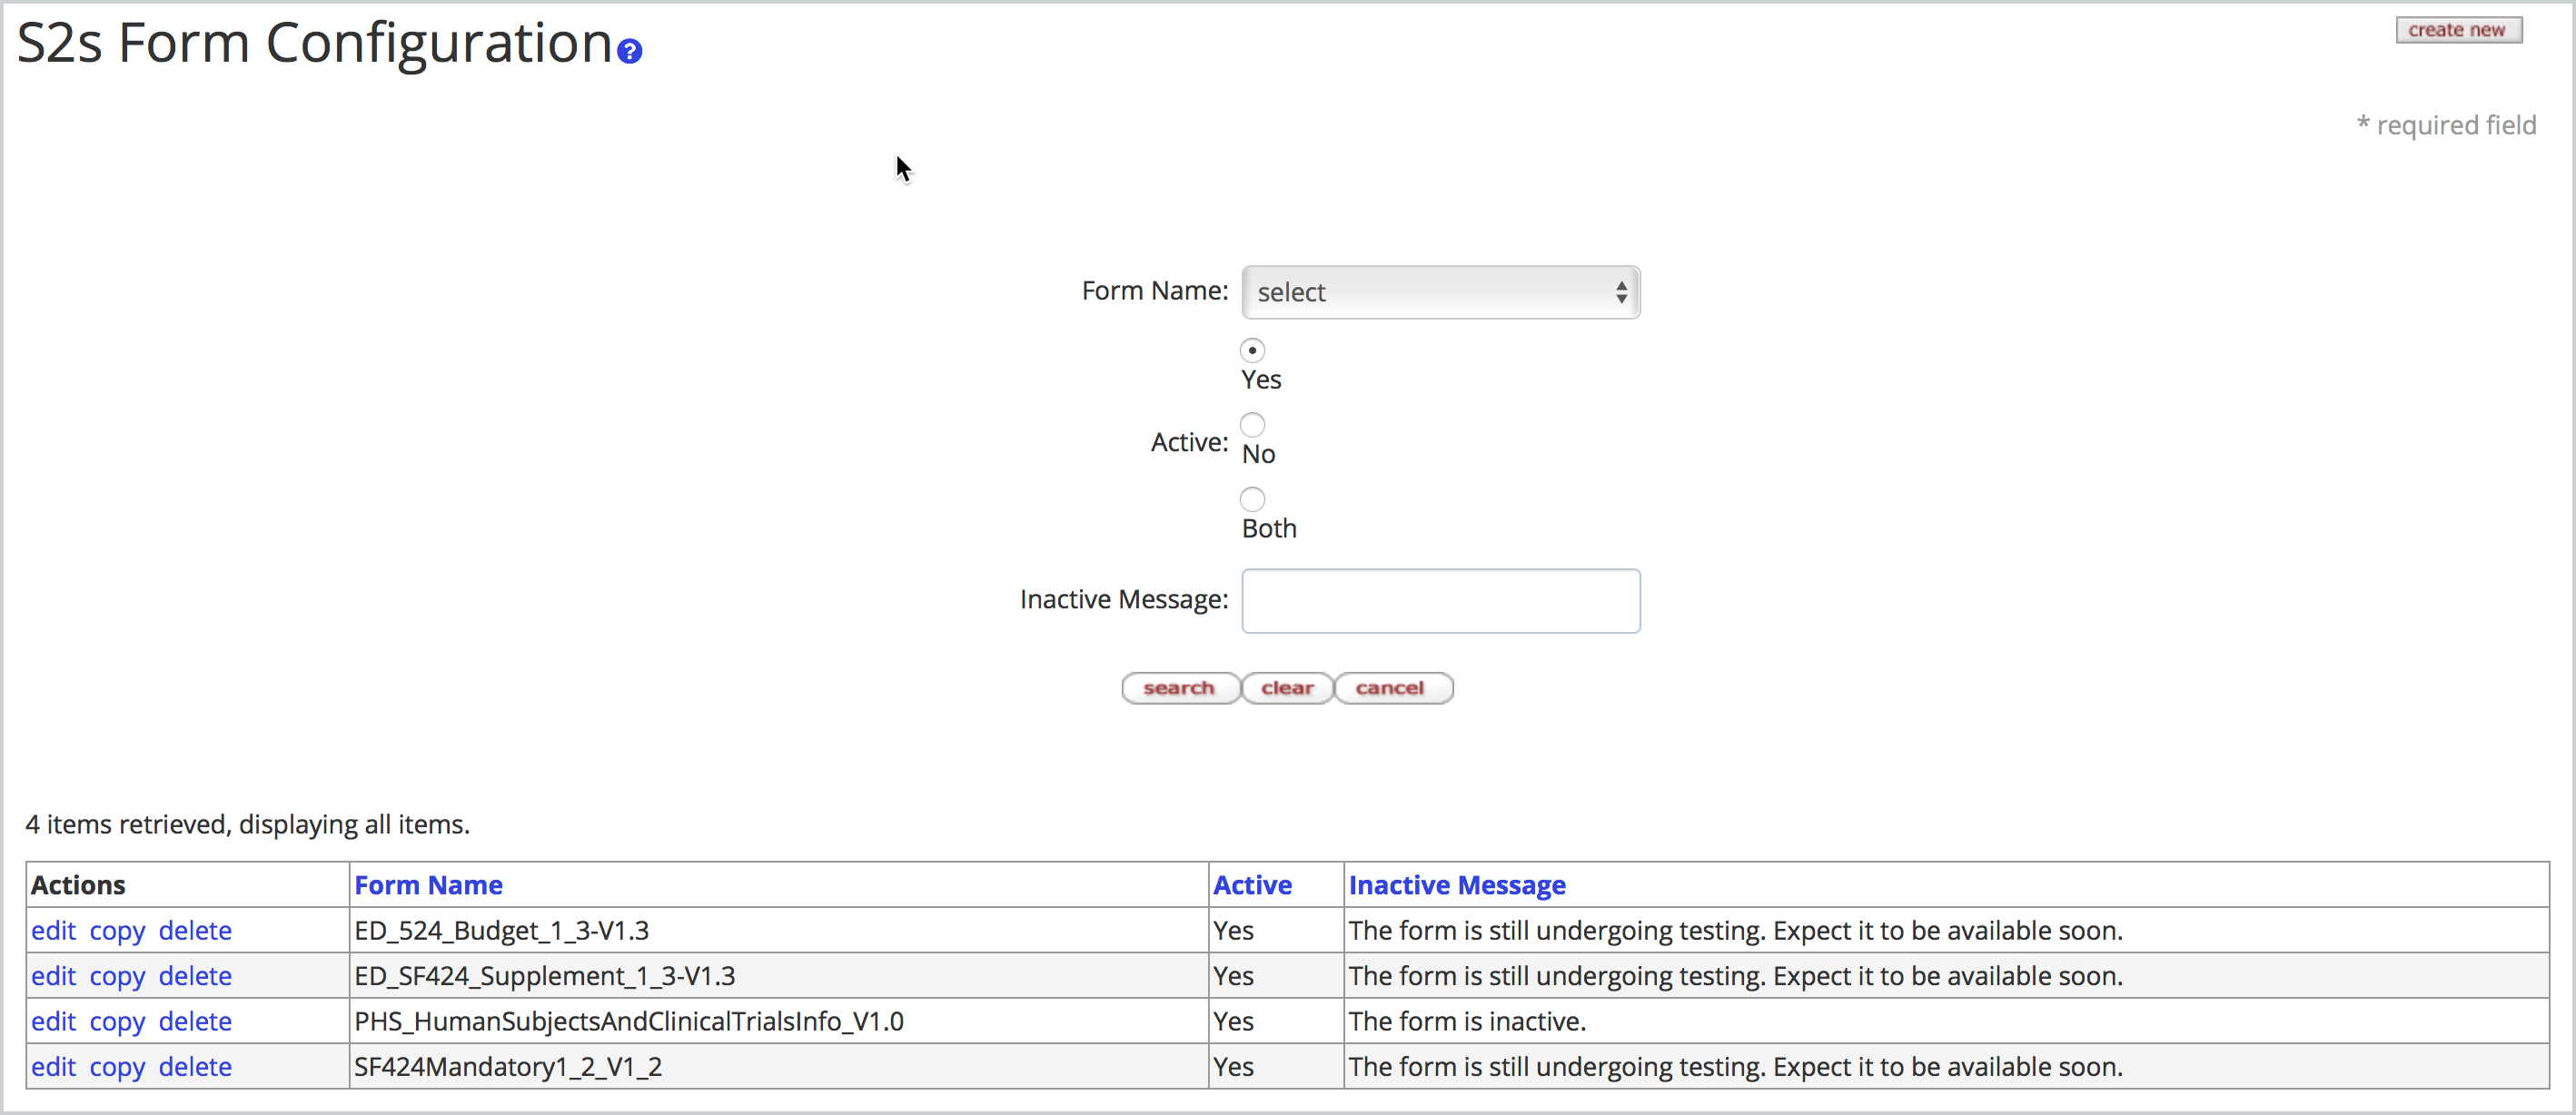Edit the PHS_HumanSubjectsAndClinicalTrialsInfo_V1.0 form
The image size is (2576, 1115).
click(54, 1020)
